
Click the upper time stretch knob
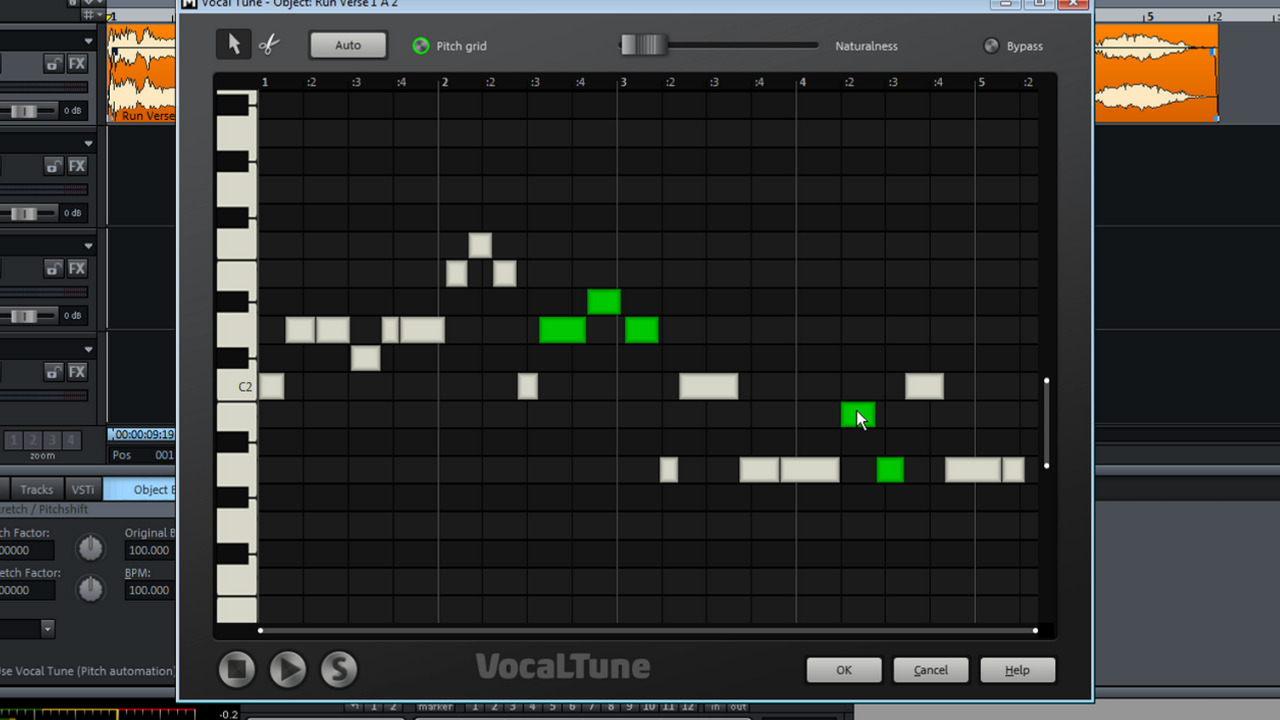[91, 547]
